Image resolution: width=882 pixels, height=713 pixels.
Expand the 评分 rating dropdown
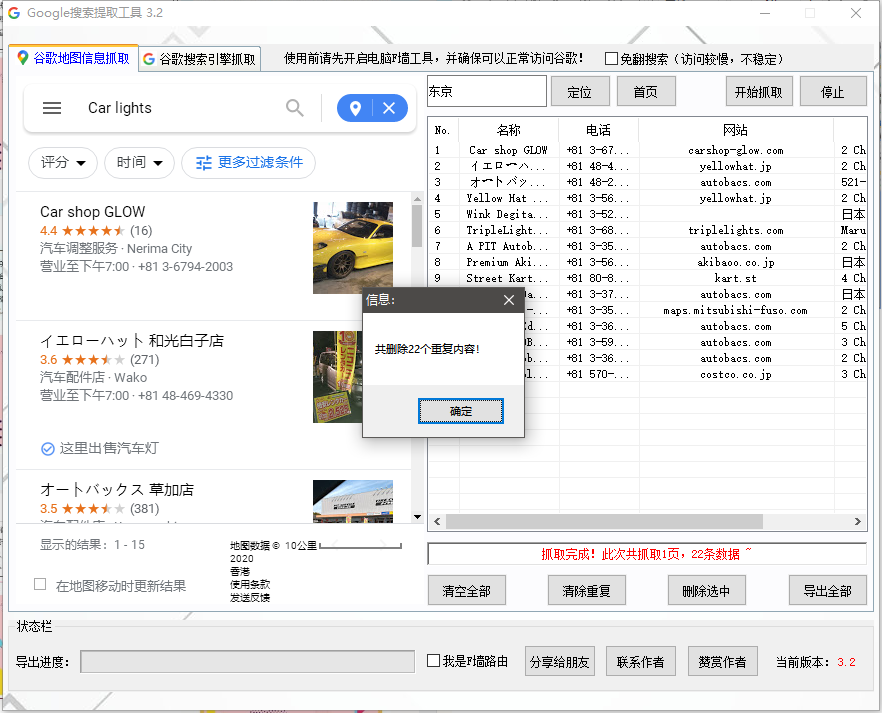click(x=63, y=163)
